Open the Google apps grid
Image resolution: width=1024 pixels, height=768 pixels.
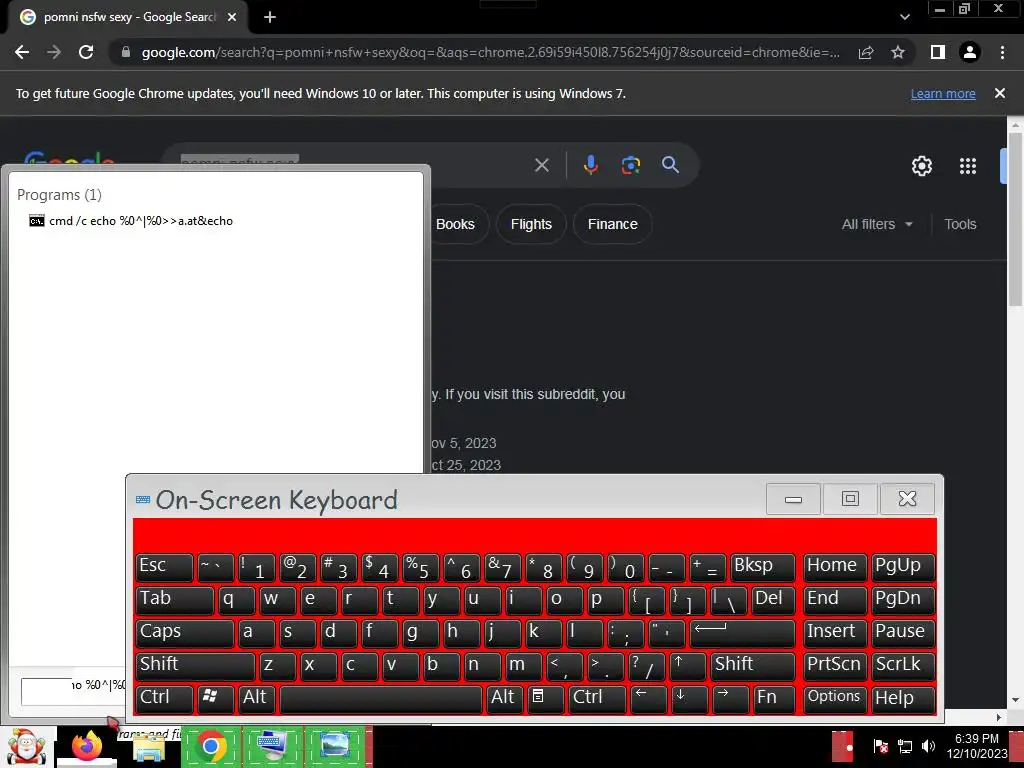point(968,166)
